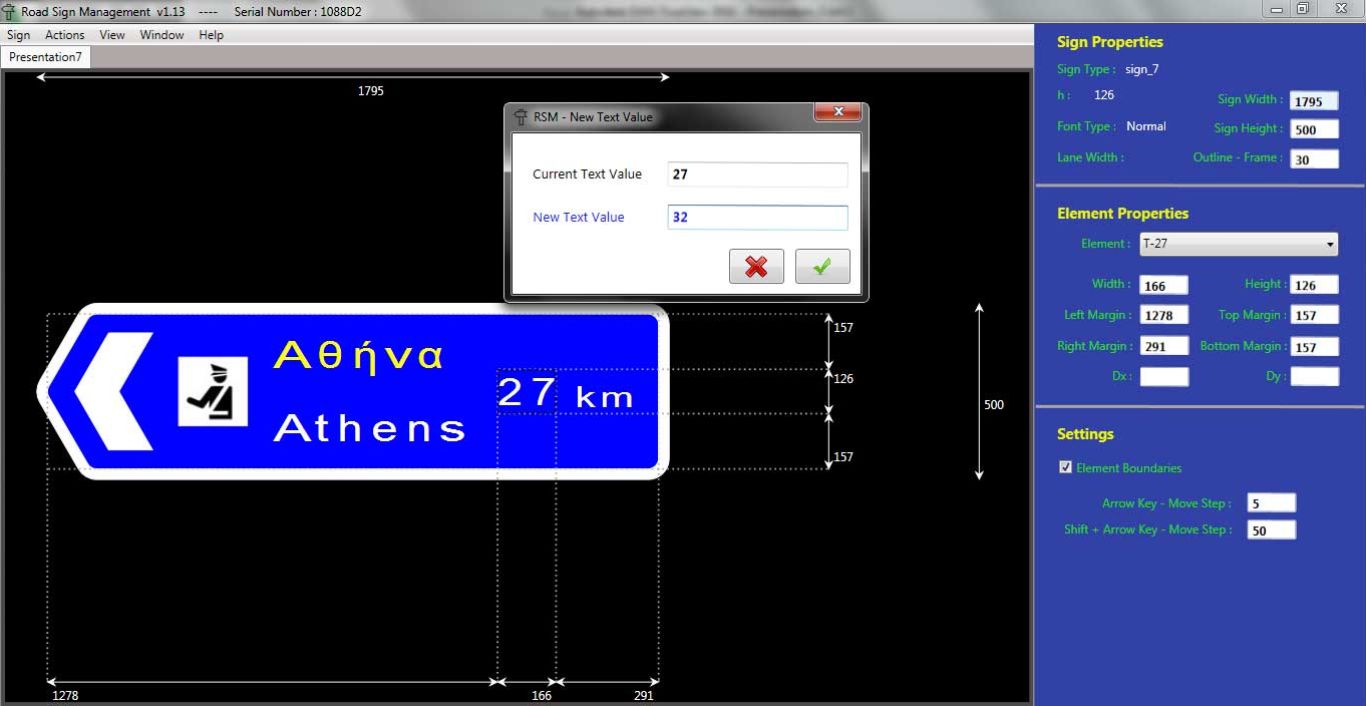Click the app icon in title bar
Viewport: 1366px width, 706px height.
[10, 11]
